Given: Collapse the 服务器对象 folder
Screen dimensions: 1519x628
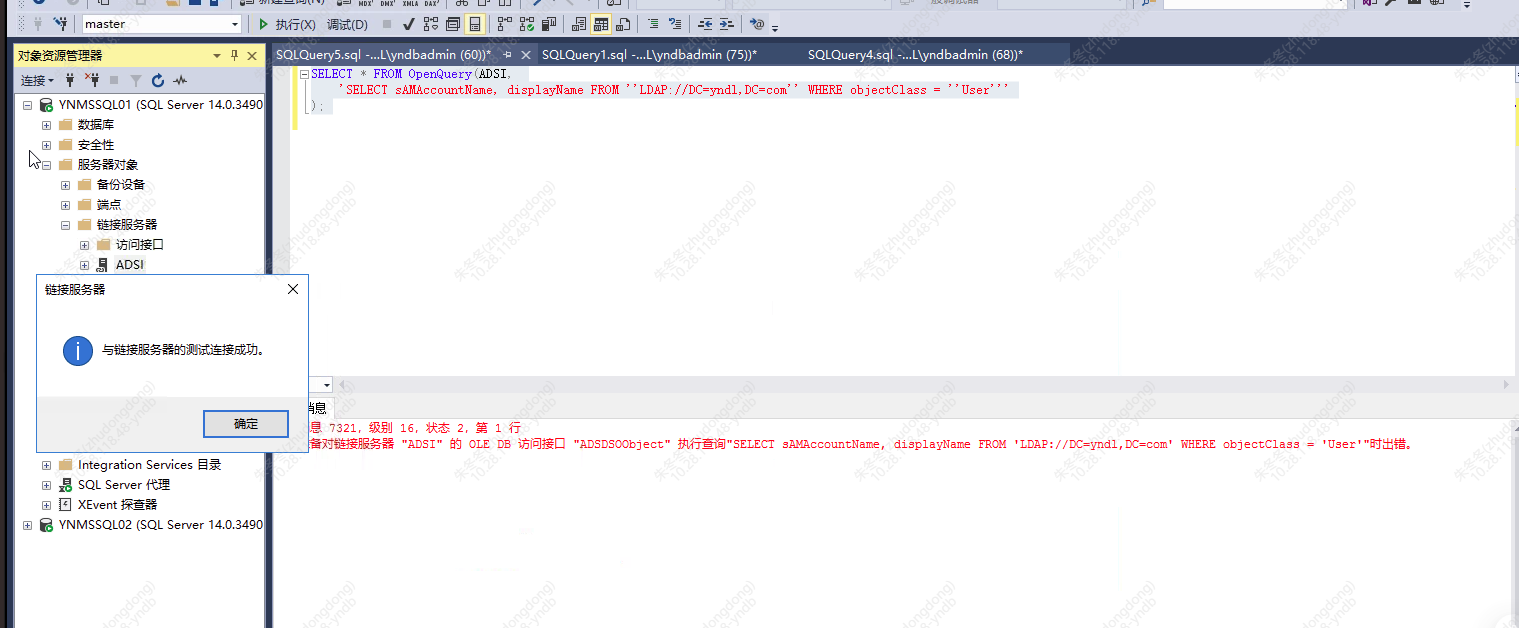Looking at the screenshot, I should [x=46, y=165].
